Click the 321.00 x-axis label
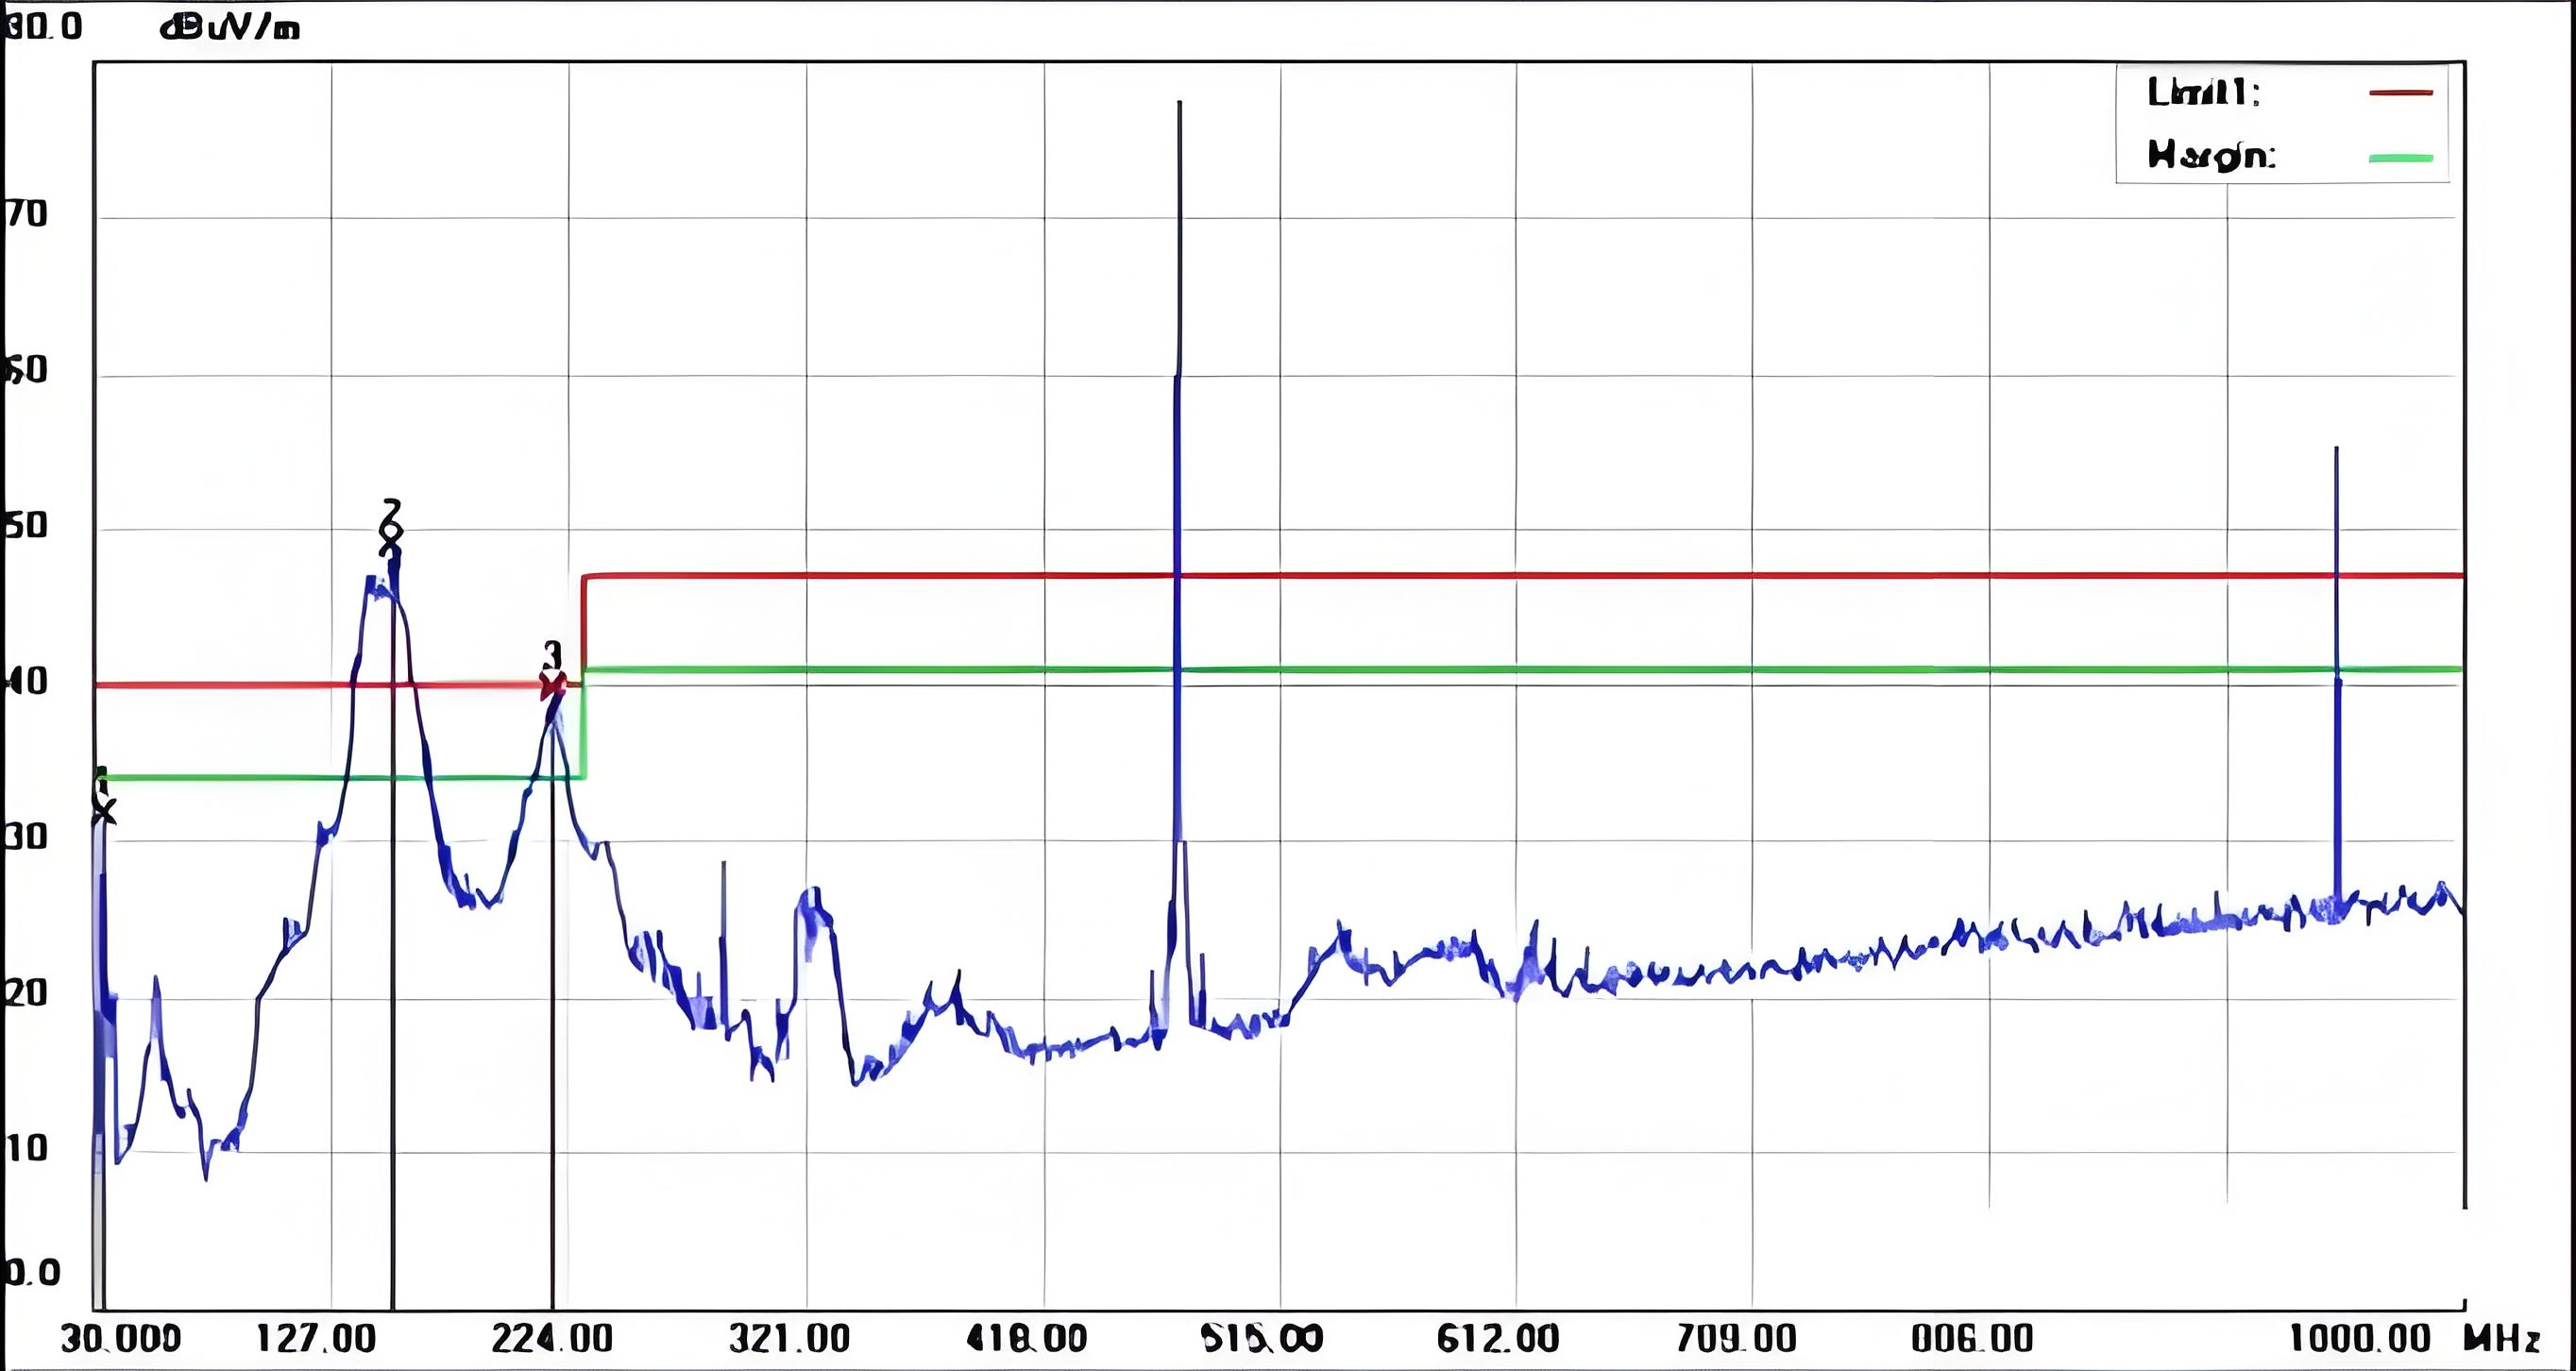 tap(789, 1338)
